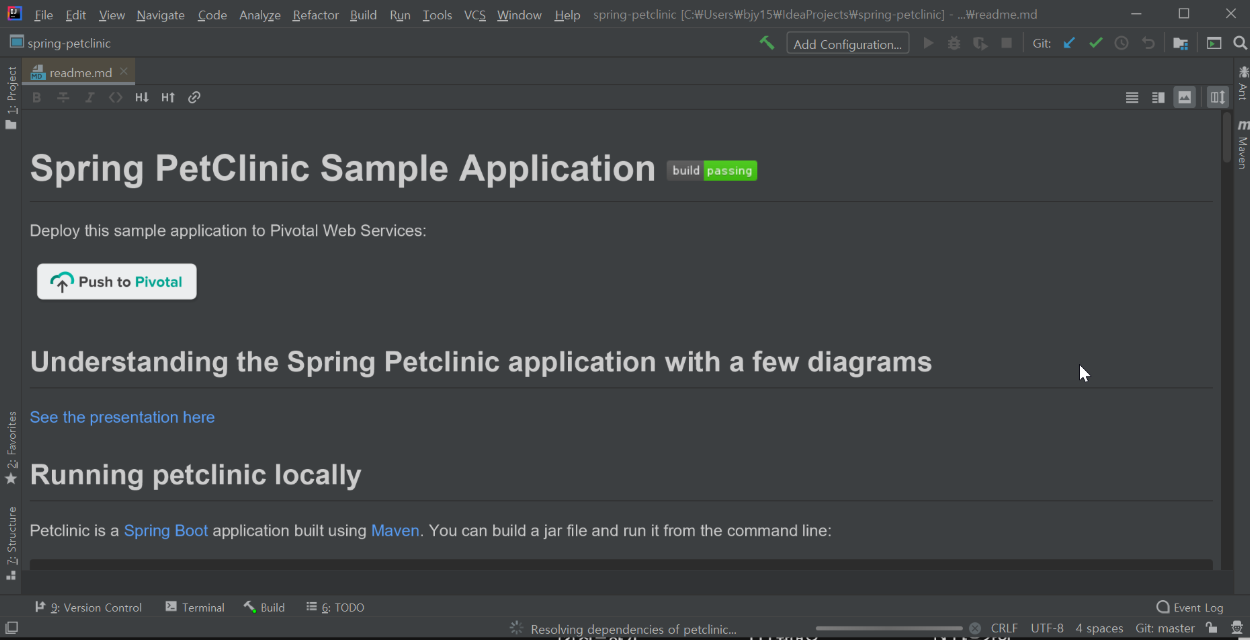Show Git history clock icon

1122,43
